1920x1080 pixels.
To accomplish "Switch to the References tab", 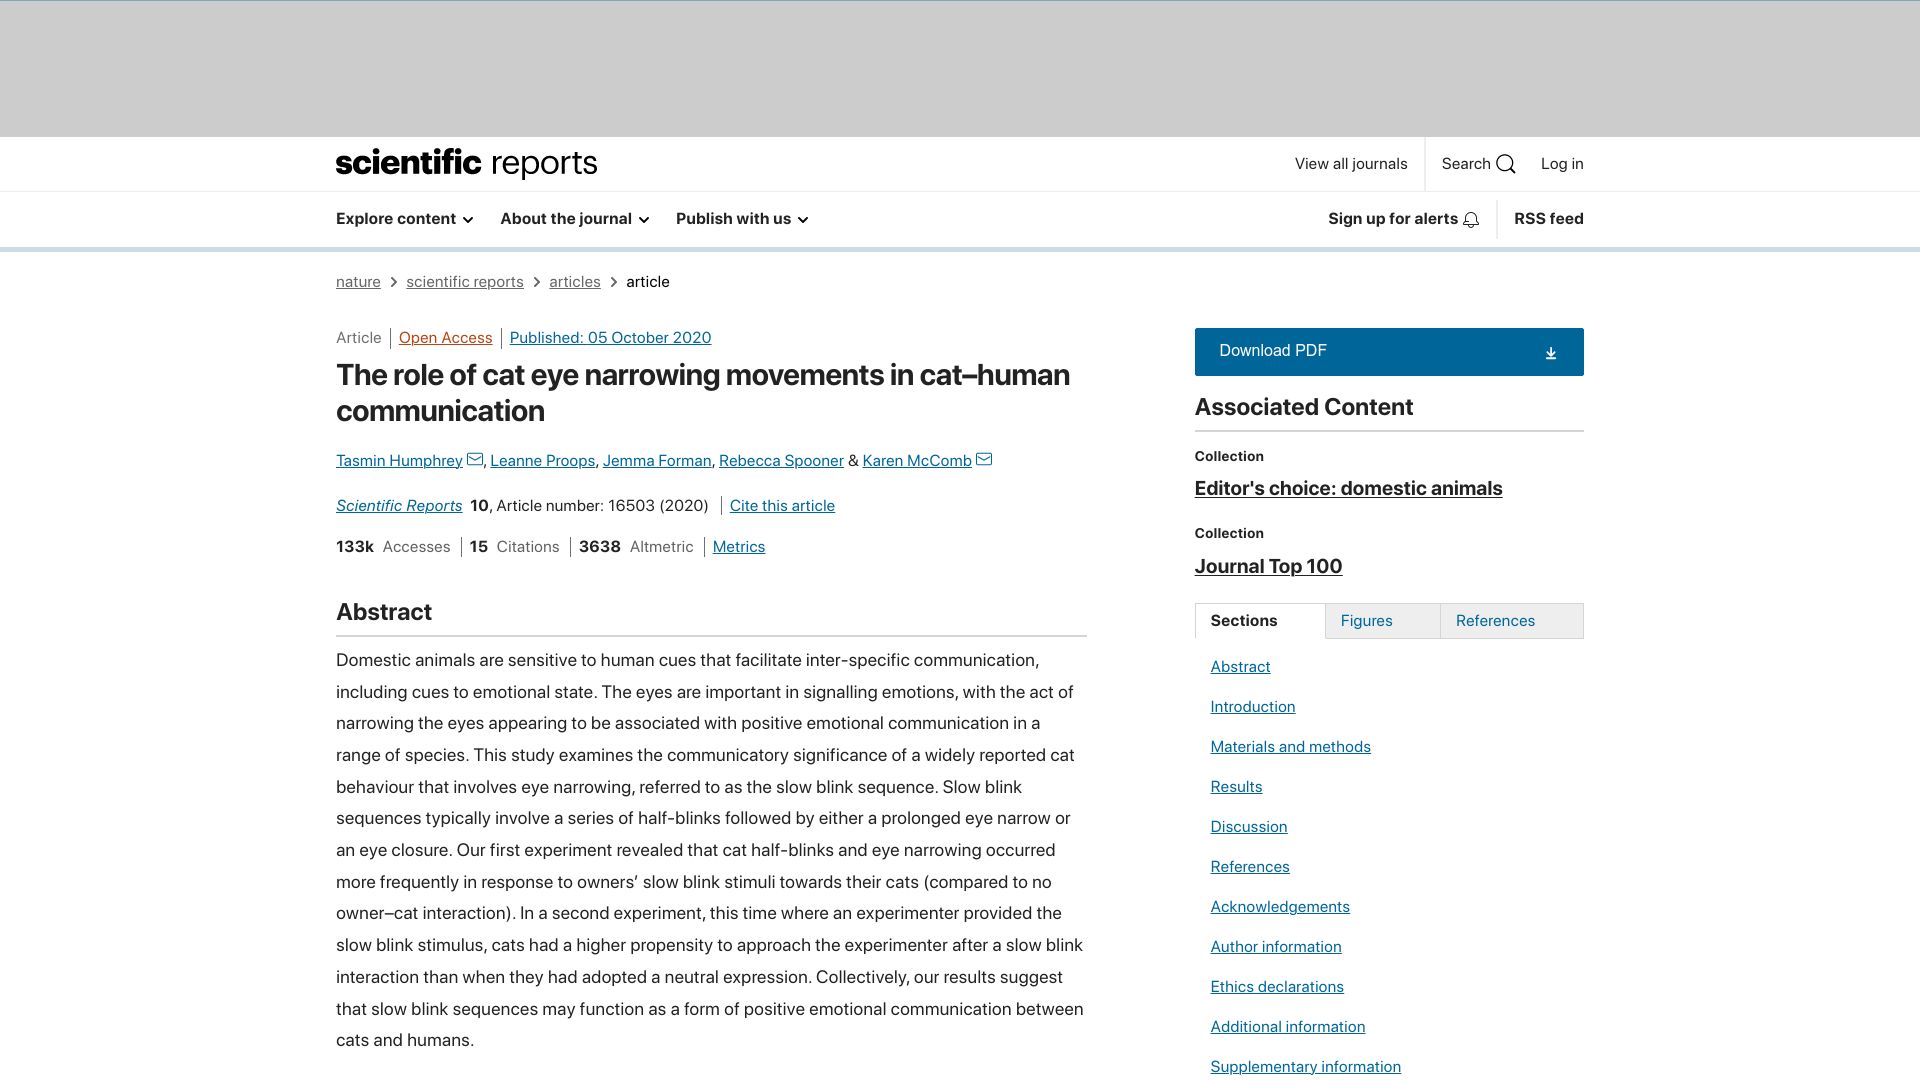I will (1511, 621).
